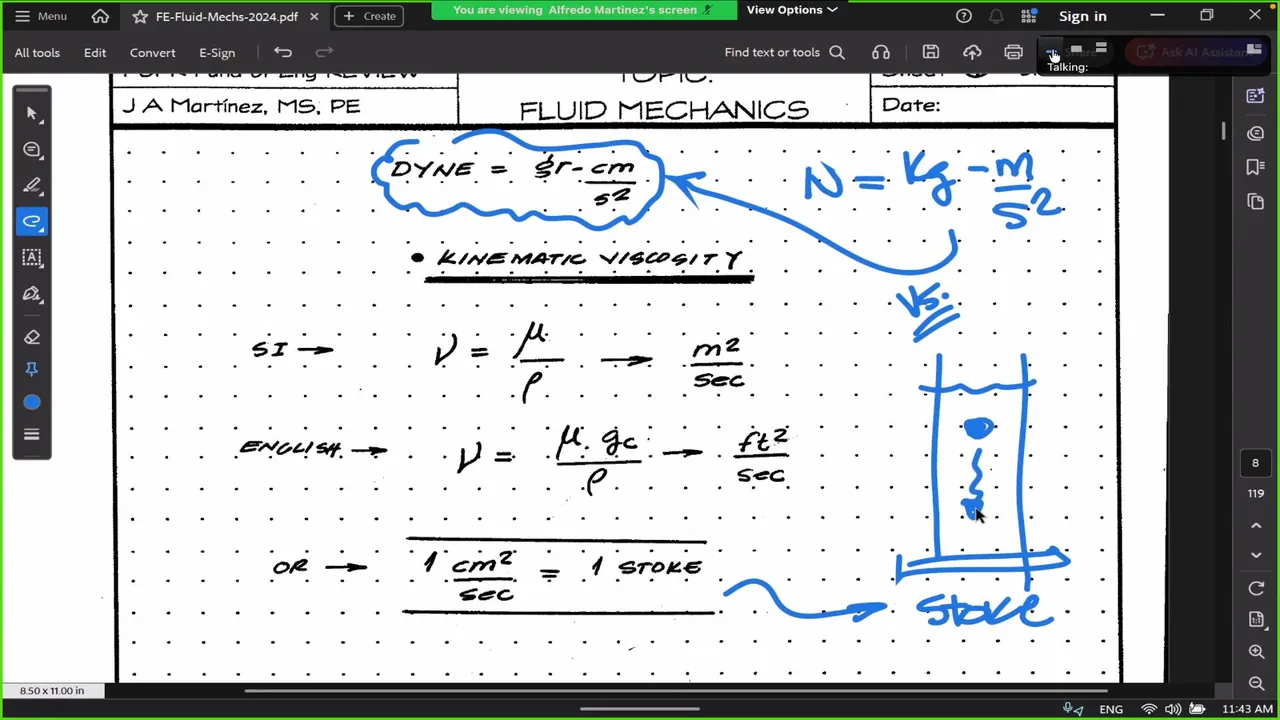Image resolution: width=1280 pixels, height=720 pixels.
Task: Click the page display fit icon
Action: [x=1257, y=620]
